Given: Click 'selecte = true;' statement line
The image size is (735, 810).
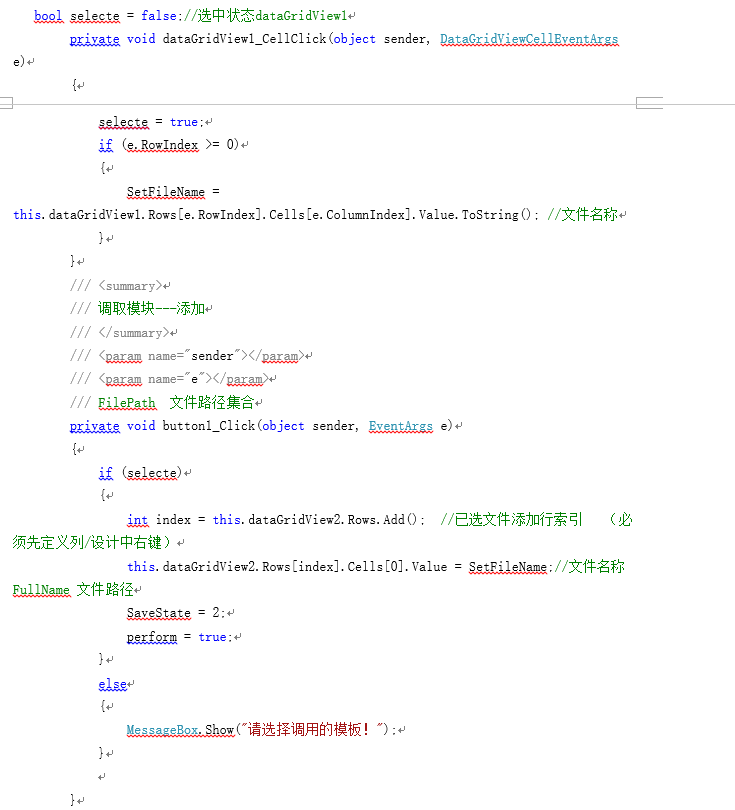Looking at the screenshot, I should tap(151, 122).
